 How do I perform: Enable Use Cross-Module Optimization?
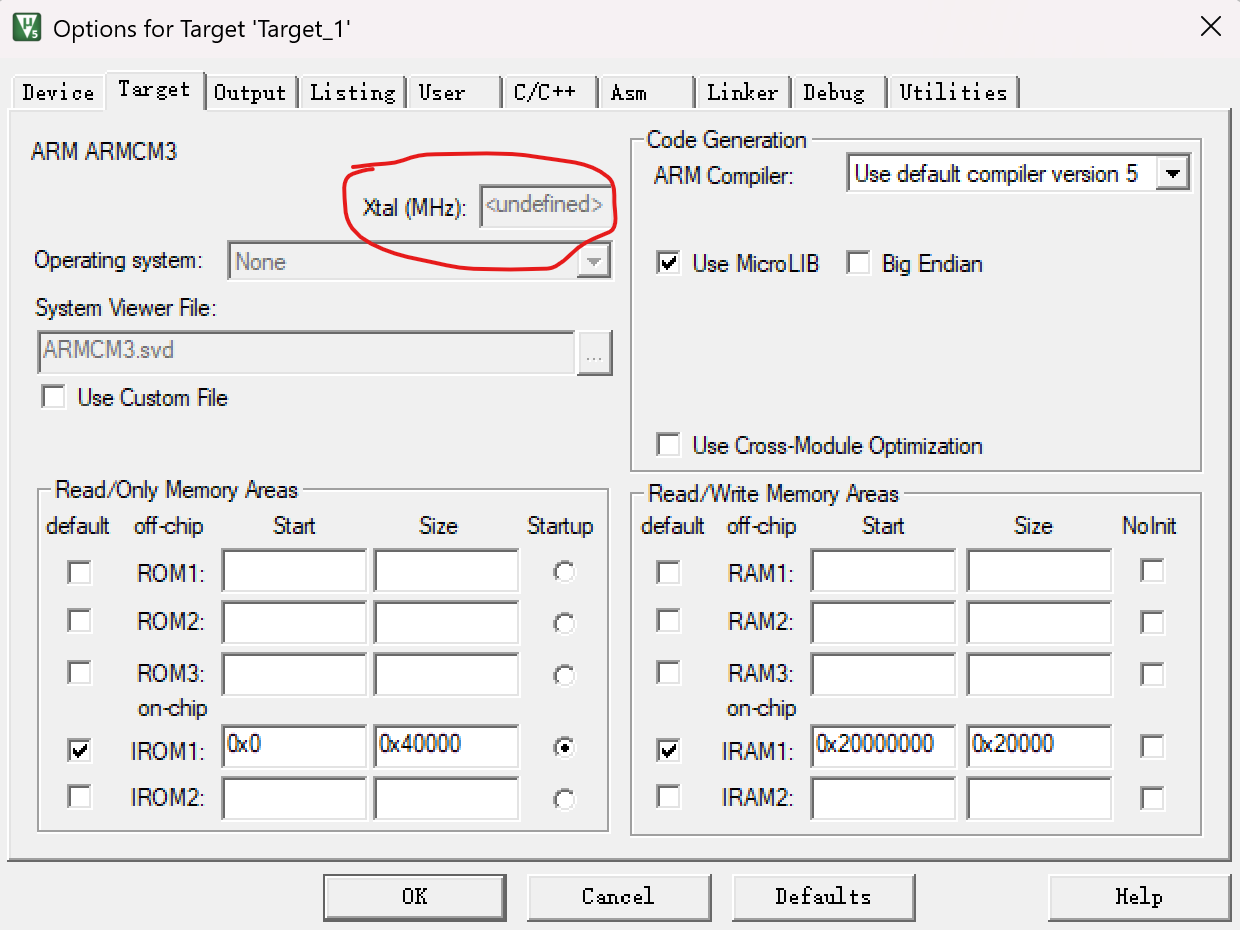click(x=668, y=445)
